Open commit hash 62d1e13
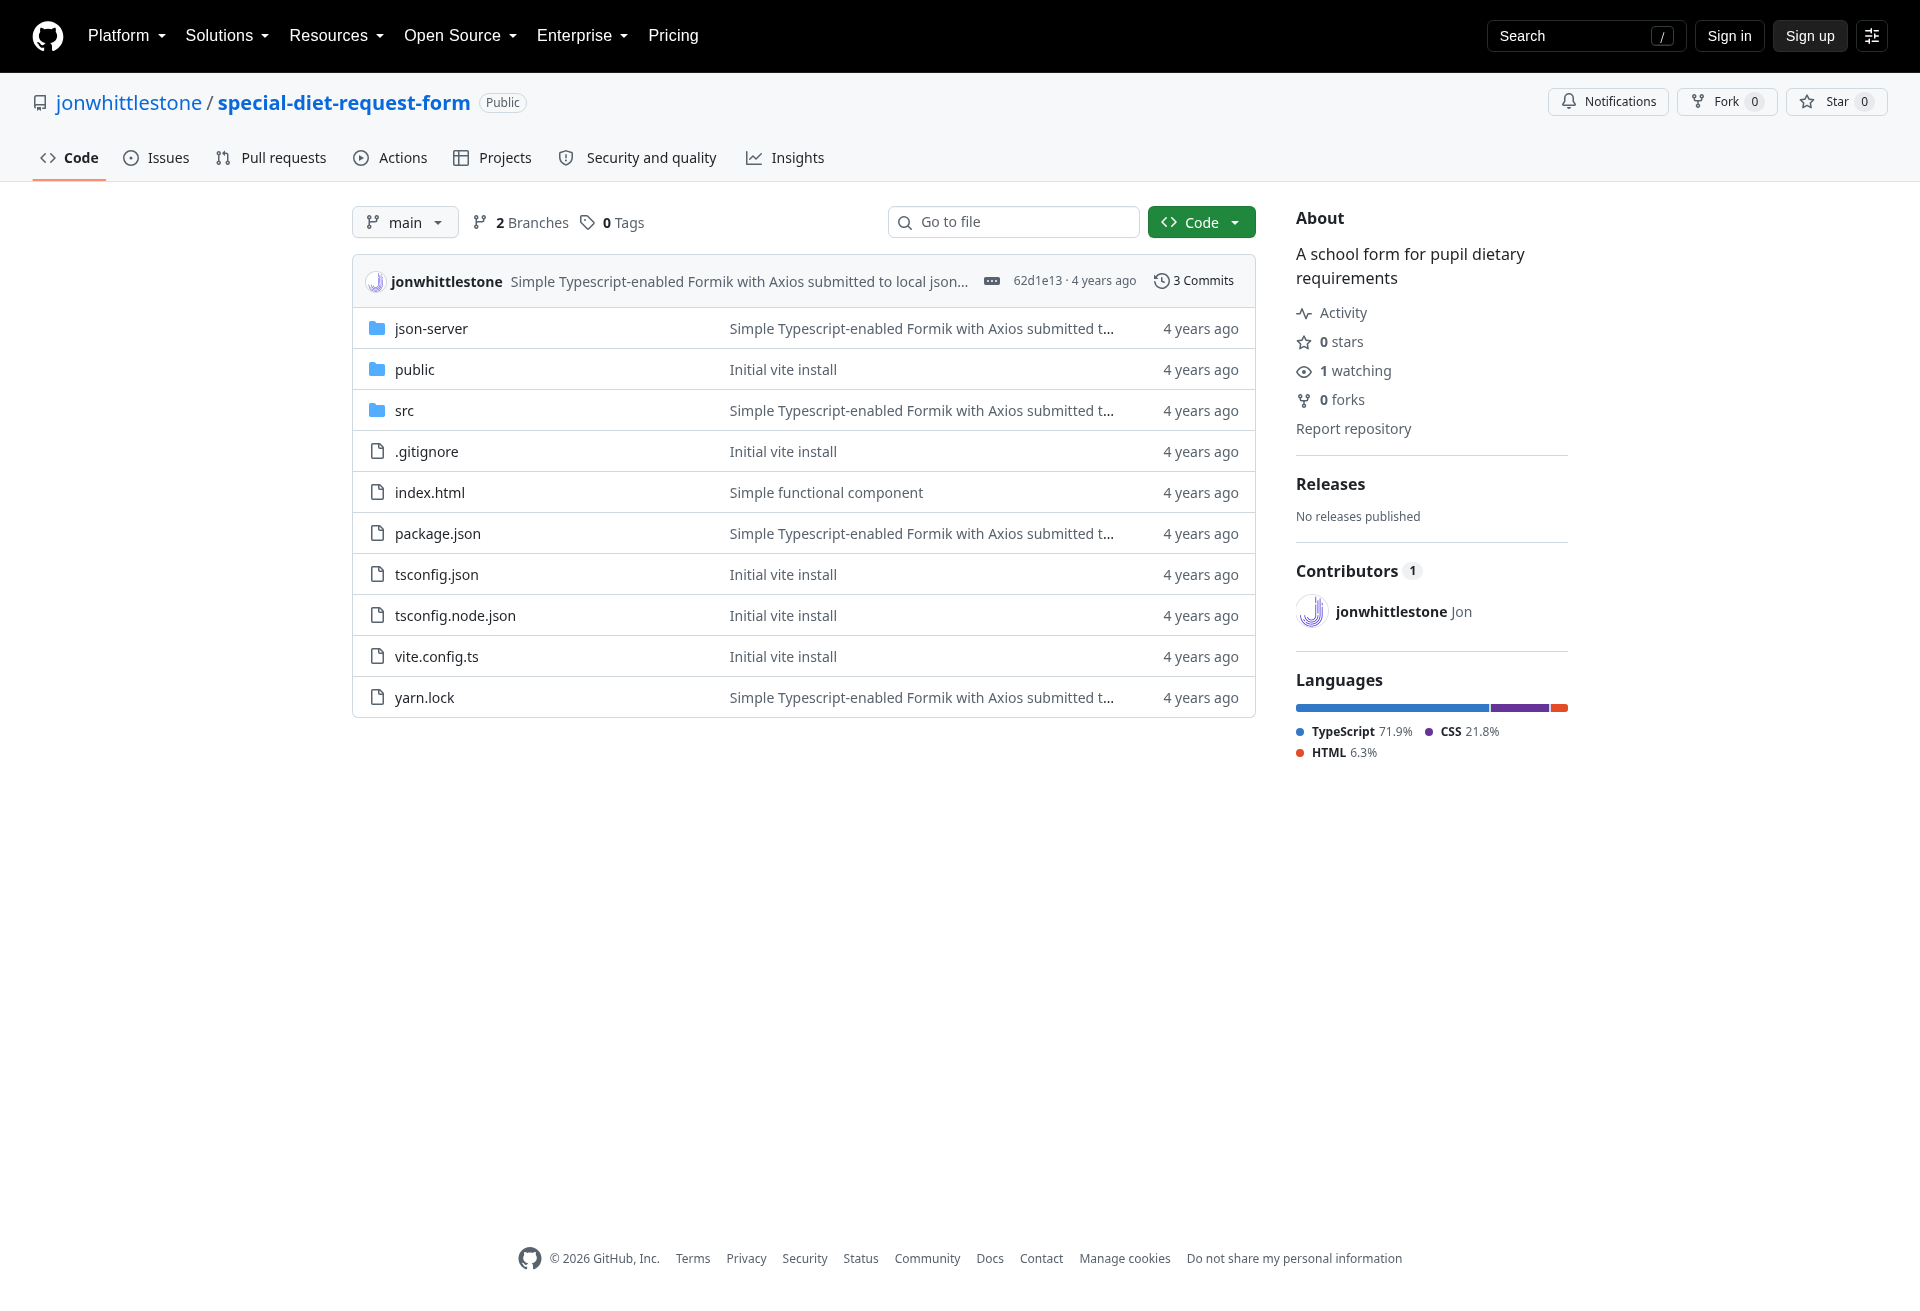The height and width of the screenshot is (1311, 1920). 1038,281
